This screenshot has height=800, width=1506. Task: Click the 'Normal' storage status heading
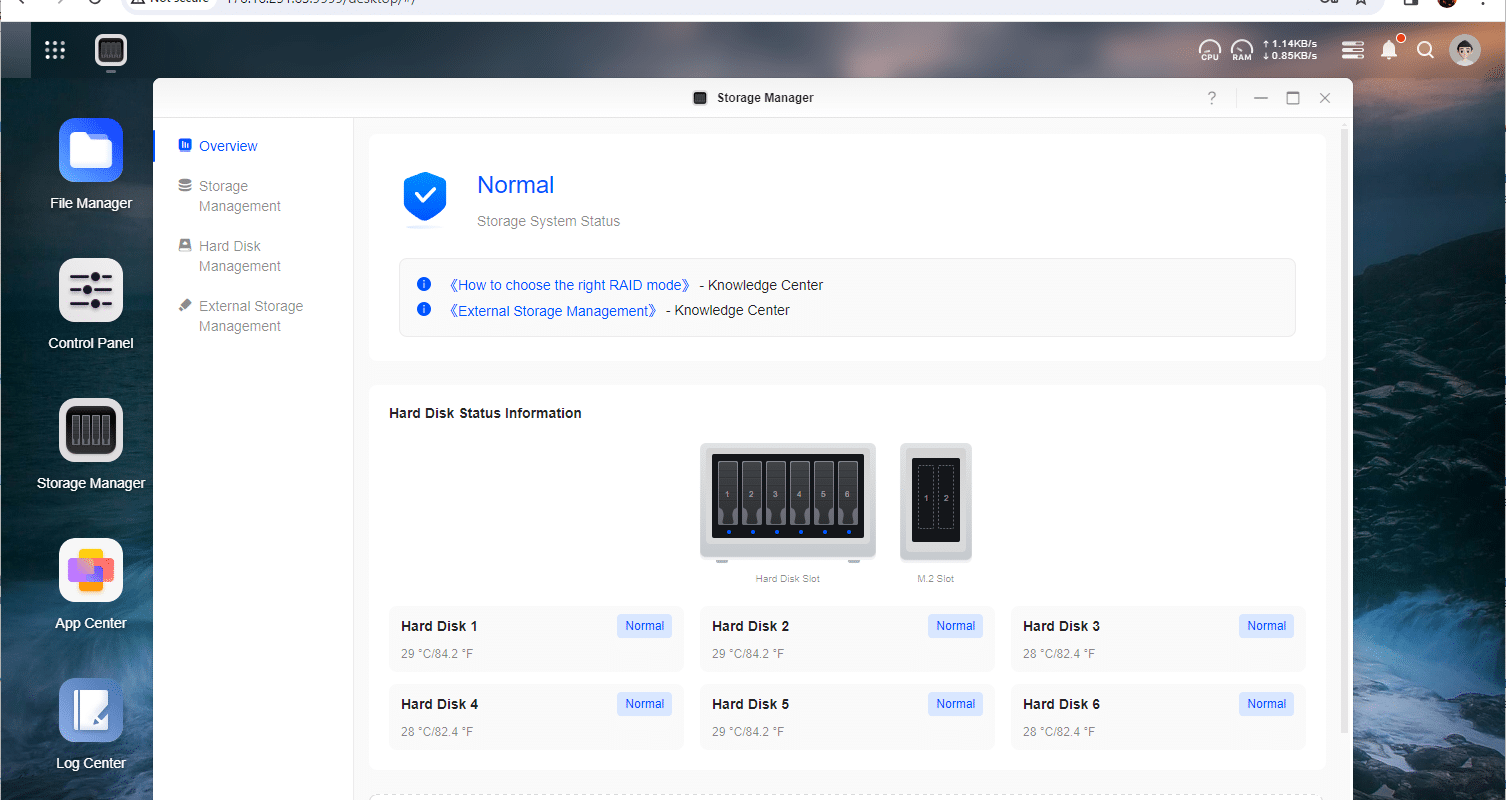(x=515, y=185)
